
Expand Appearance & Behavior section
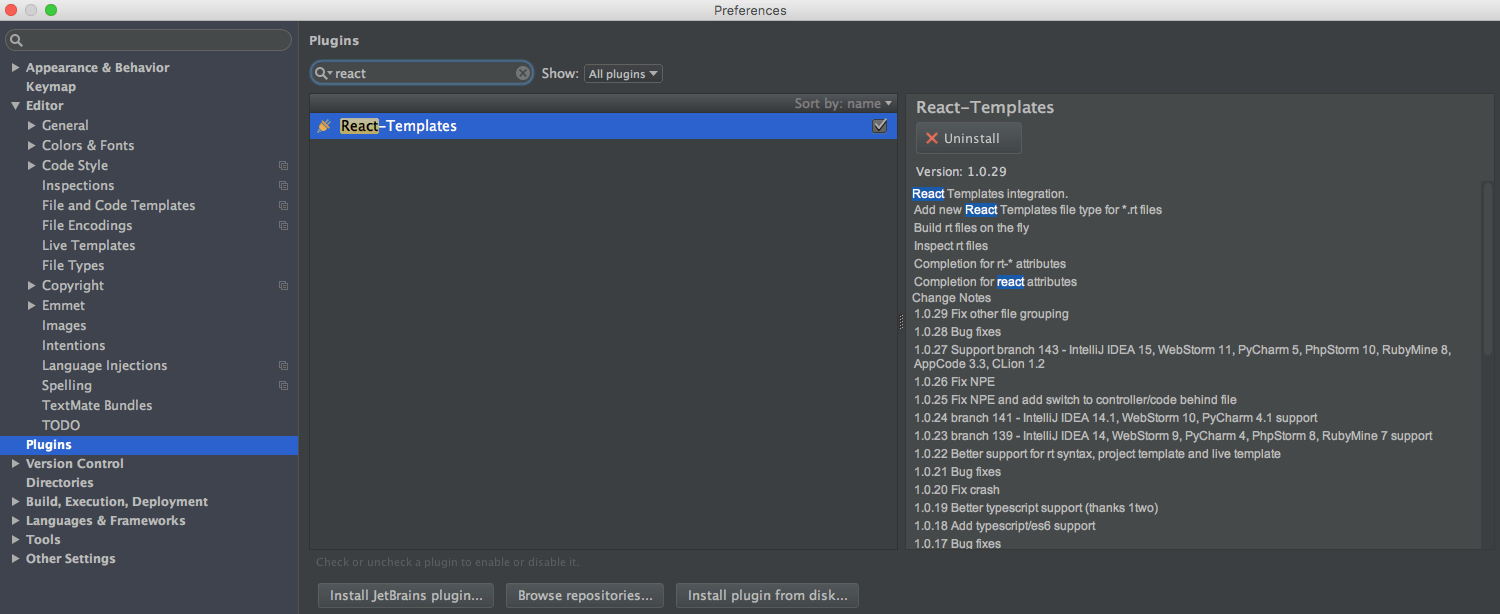click(x=15, y=68)
